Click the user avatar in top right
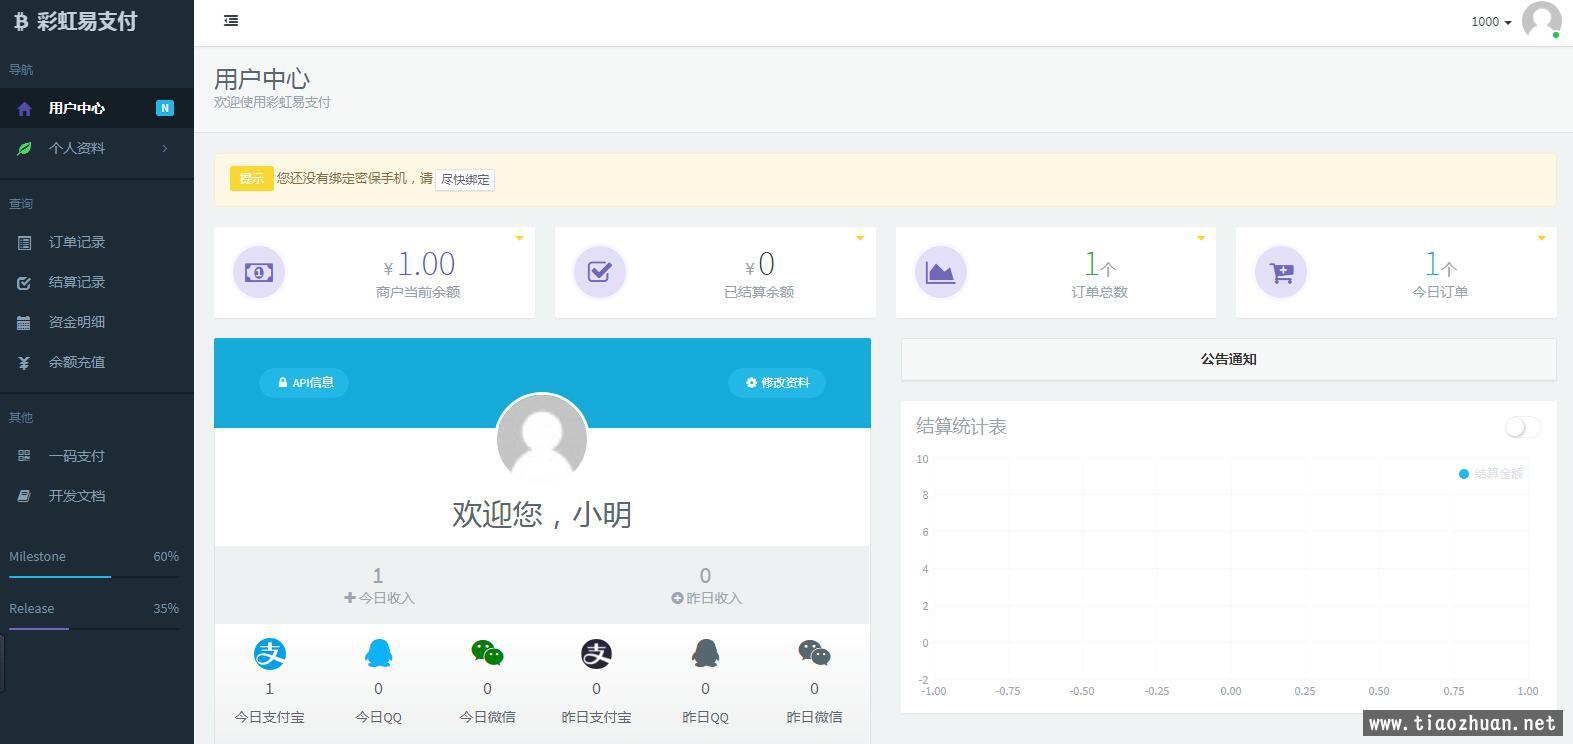1573x744 pixels. coord(1541,20)
